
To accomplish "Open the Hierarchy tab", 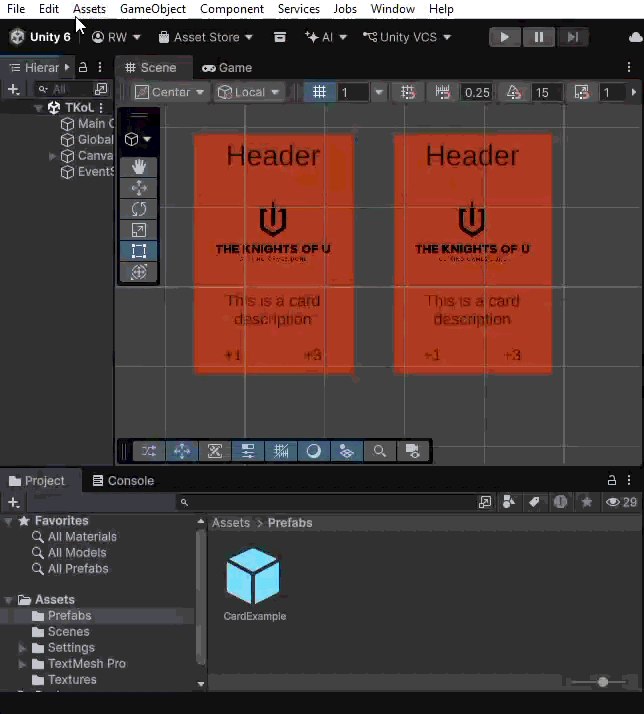I will click(35, 68).
